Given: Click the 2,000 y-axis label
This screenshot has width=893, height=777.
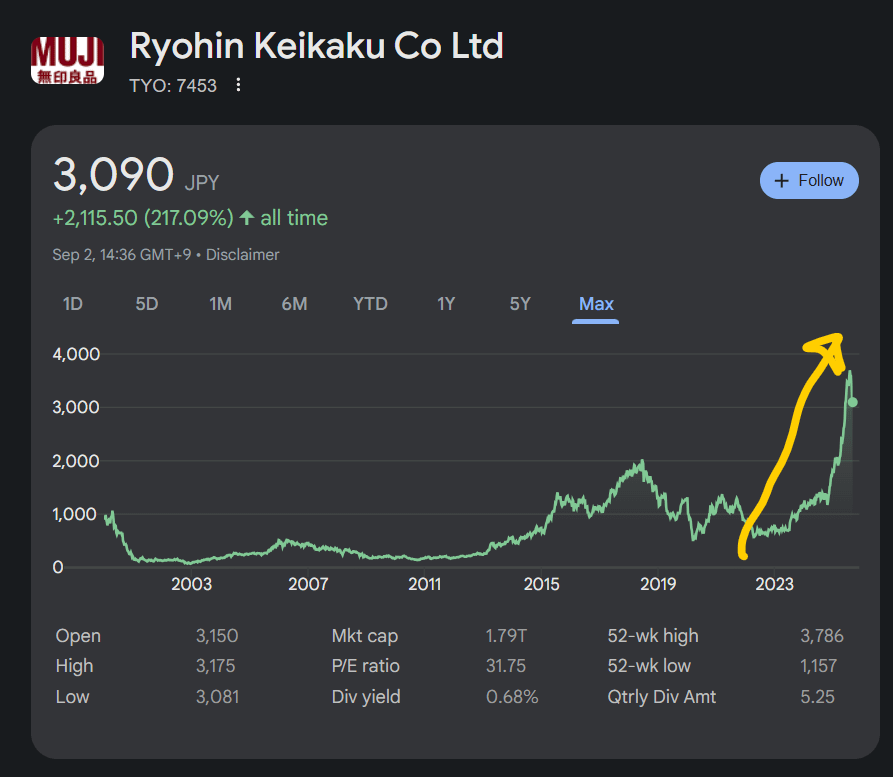Looking at the screenshot, I should [x=76, y=461].
